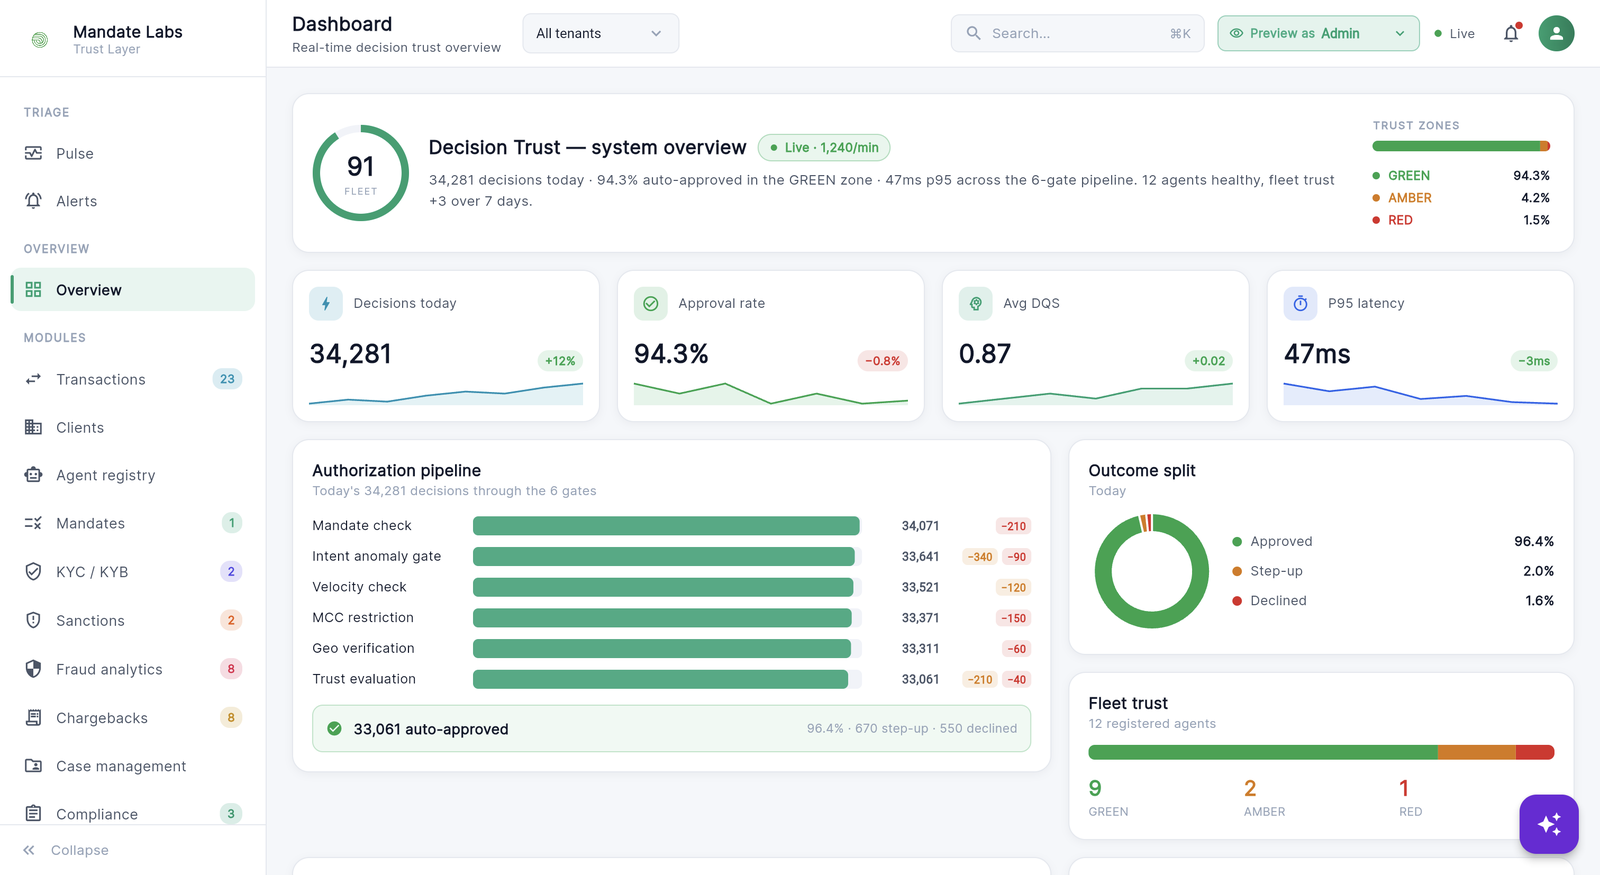Click the Transactions arrows icon
The width and height of the screenshot is (1600, 875).
tap(33, 379)
